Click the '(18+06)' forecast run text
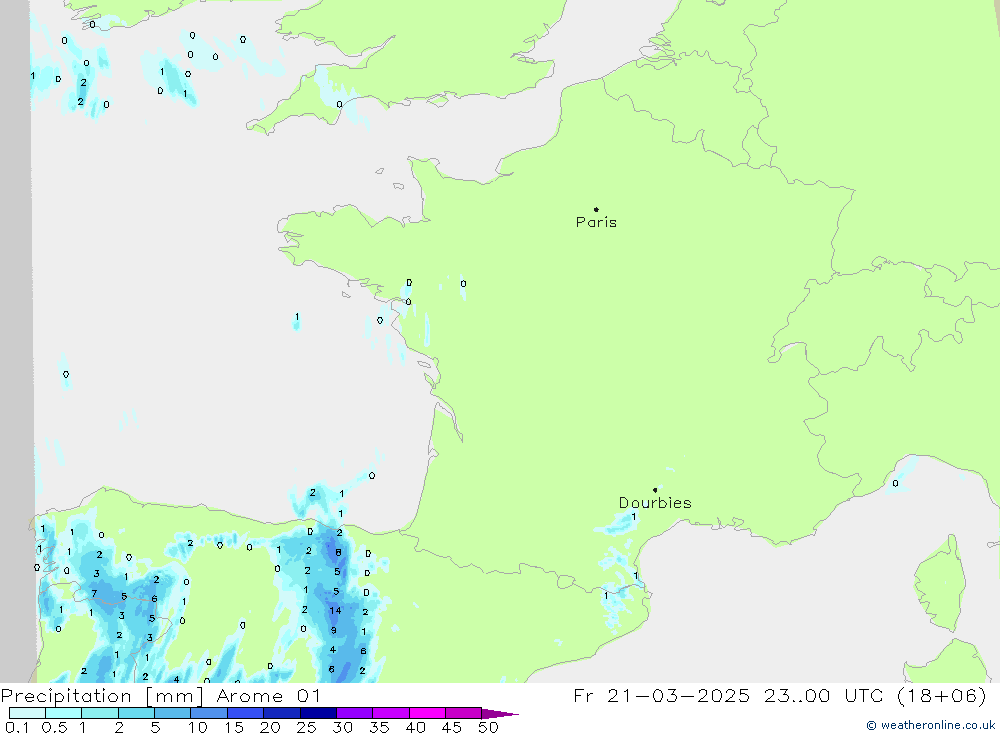Image resolution: width=1000 pixels, height=733 pixels. (x=941, y=695)
